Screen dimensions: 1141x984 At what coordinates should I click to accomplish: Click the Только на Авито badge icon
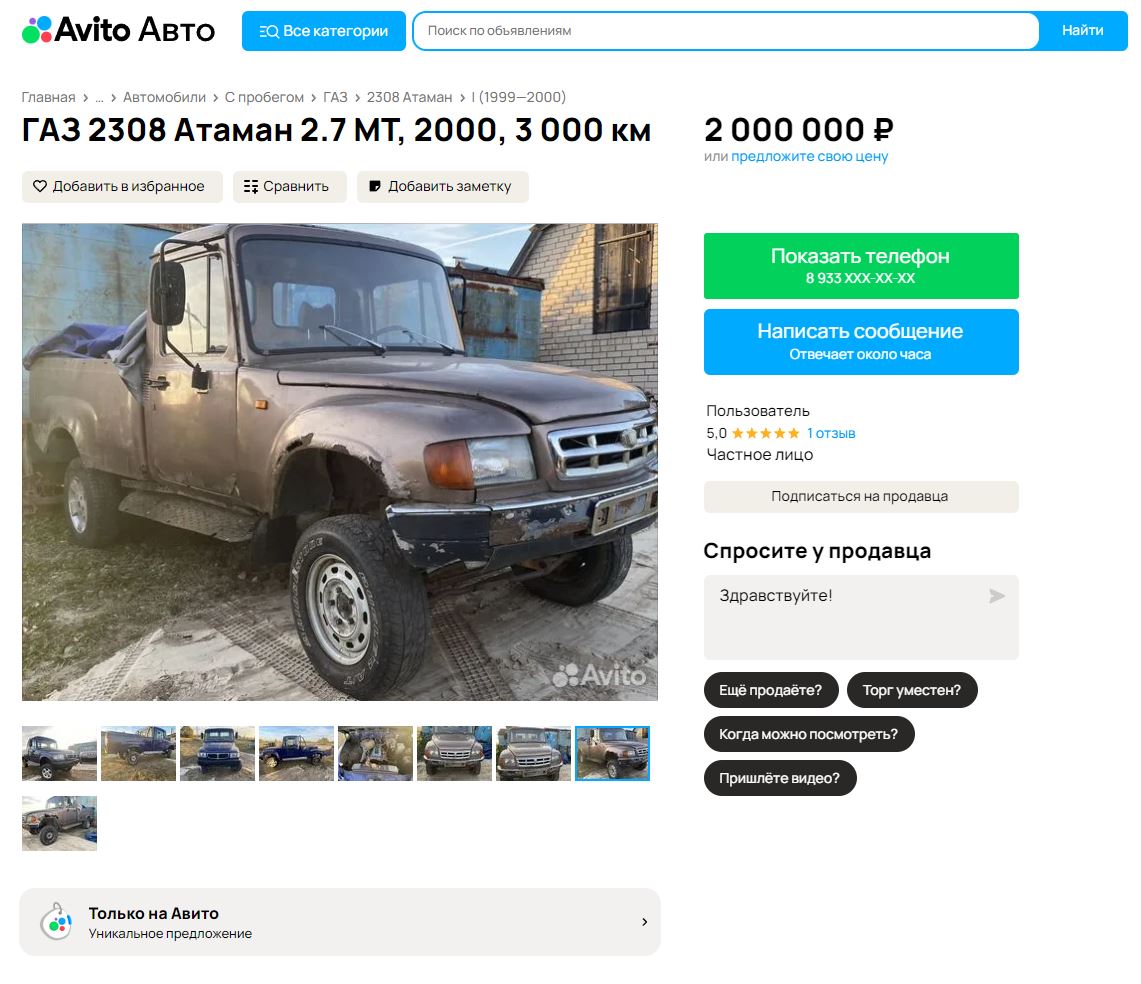tap(56, 921)
